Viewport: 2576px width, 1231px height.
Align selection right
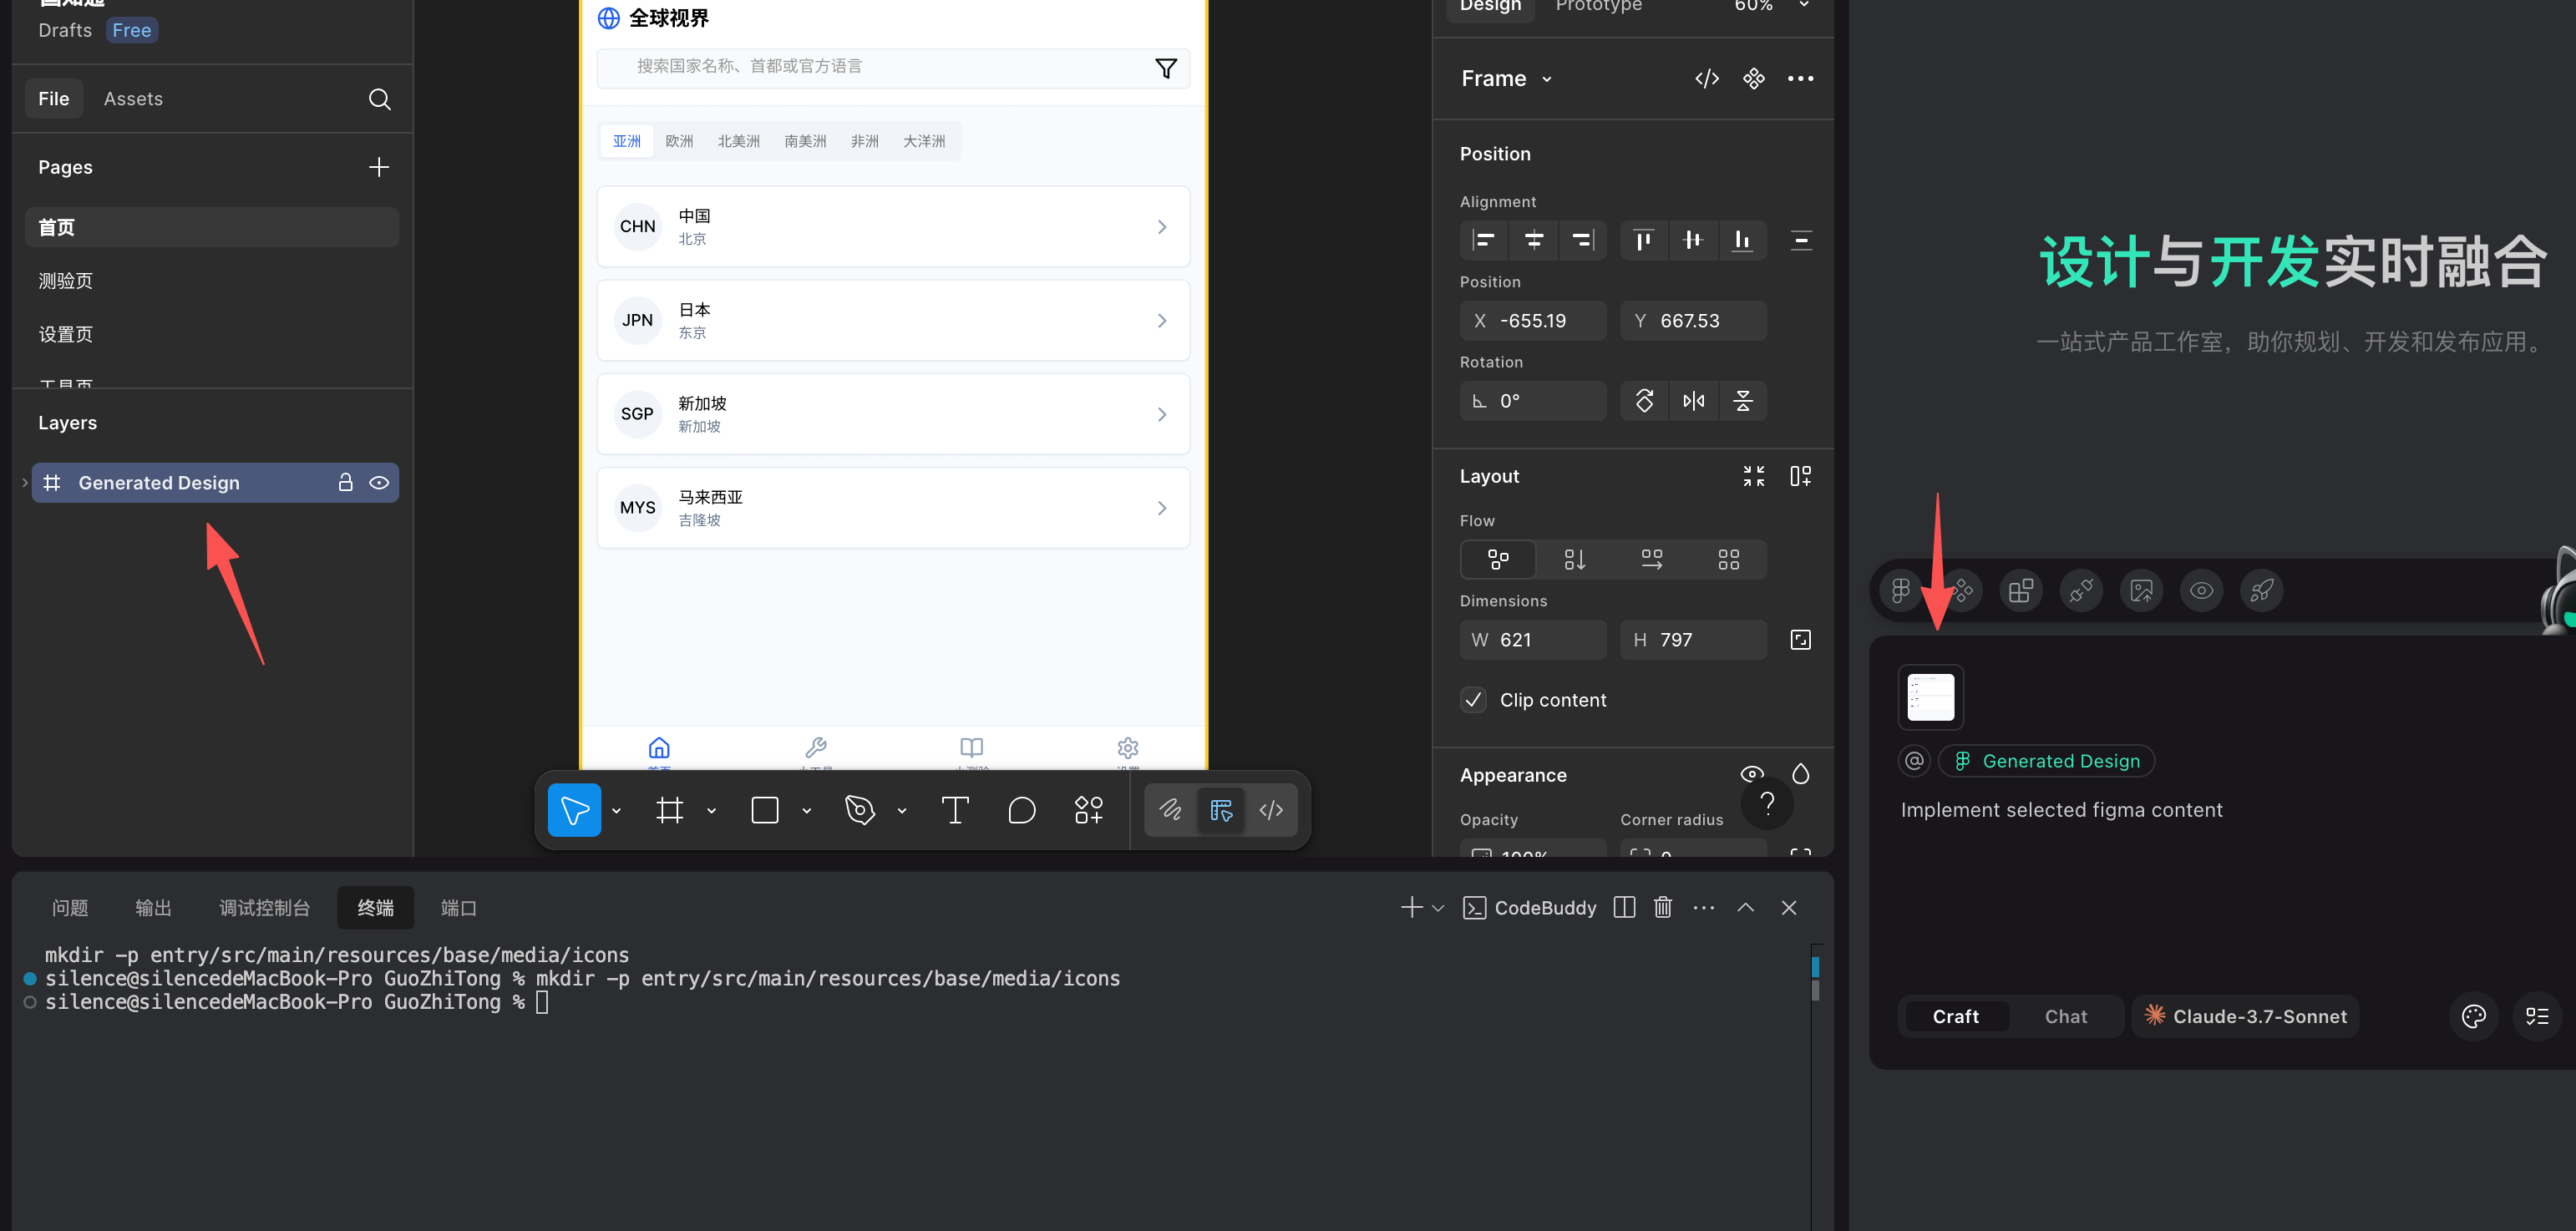[1582, 240]
